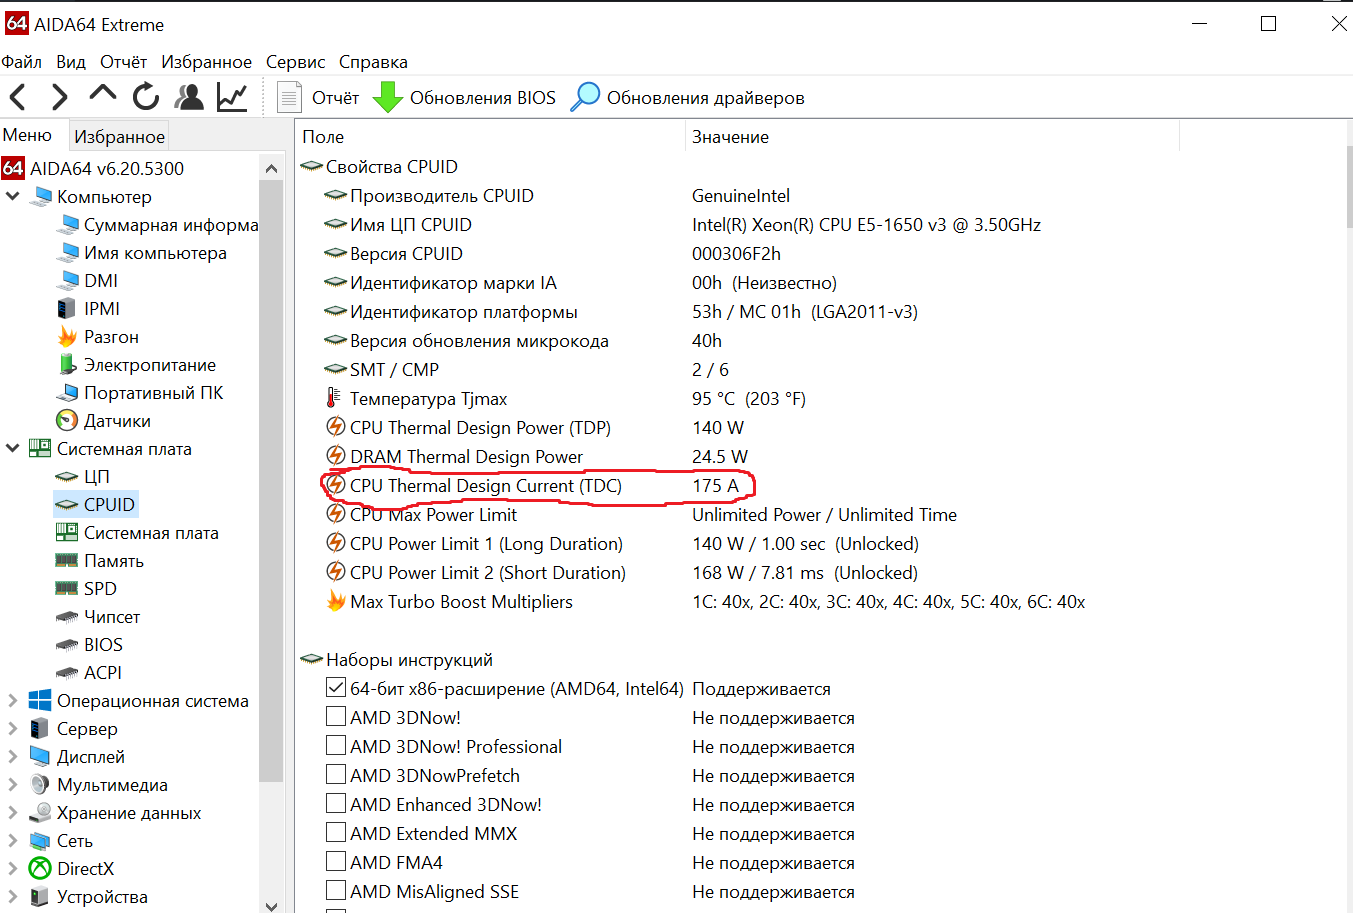Click the report page icon in toolbar
Viewport: 1353px width, 913px height.
[289, 97]
